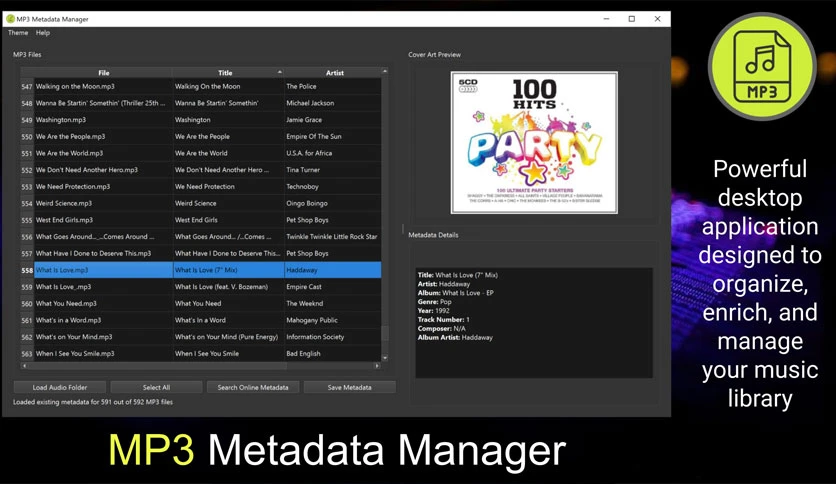Click artist Mahogany Public
Viewport: 836px width, 484px height.
tap(312, 320)
